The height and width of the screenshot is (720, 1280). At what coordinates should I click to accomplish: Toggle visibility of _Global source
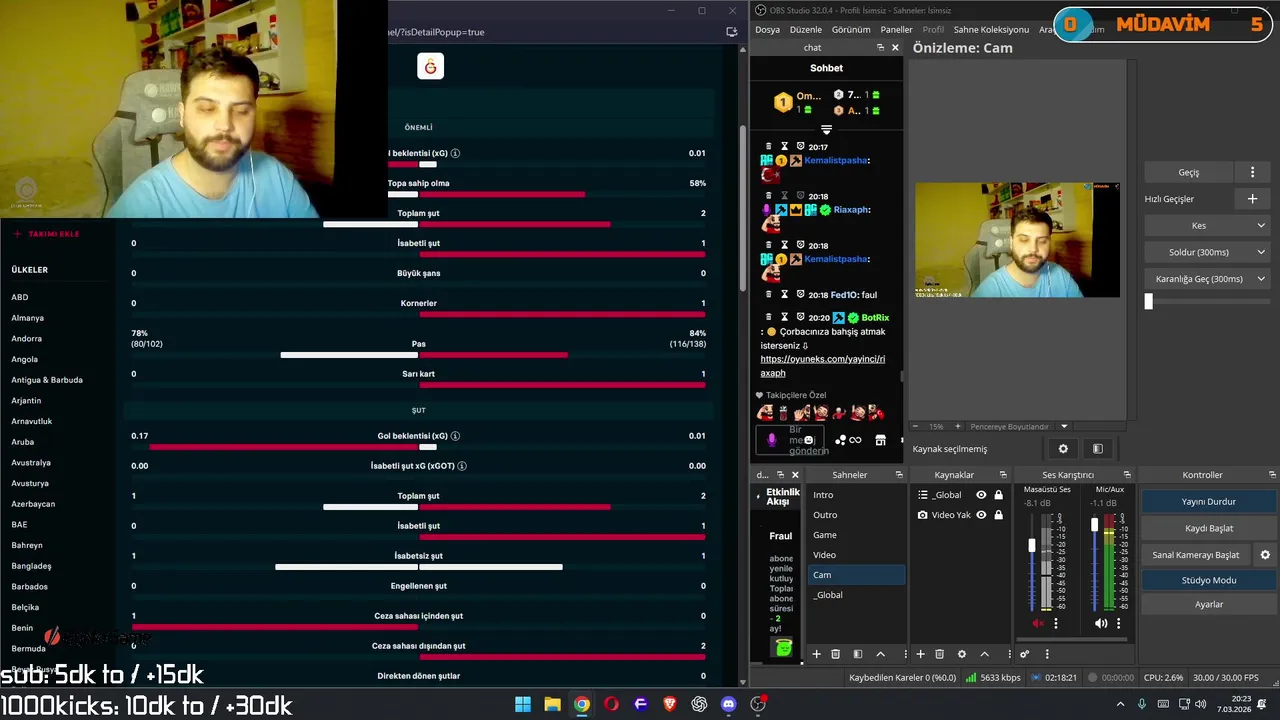(x=981, y=495)
